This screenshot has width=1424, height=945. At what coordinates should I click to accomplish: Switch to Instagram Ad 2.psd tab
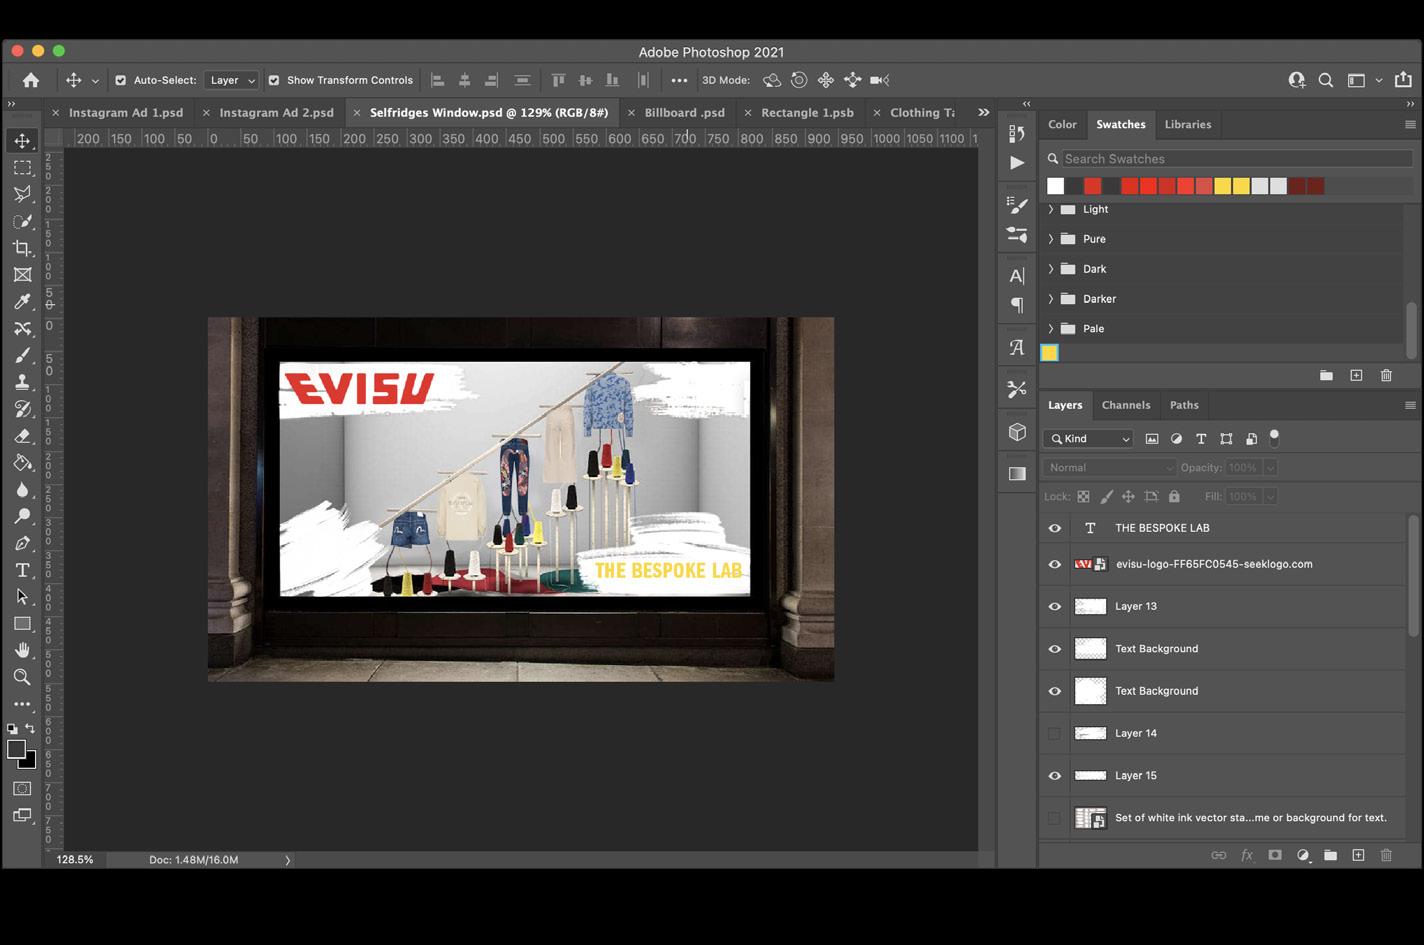tap(277, 113)
